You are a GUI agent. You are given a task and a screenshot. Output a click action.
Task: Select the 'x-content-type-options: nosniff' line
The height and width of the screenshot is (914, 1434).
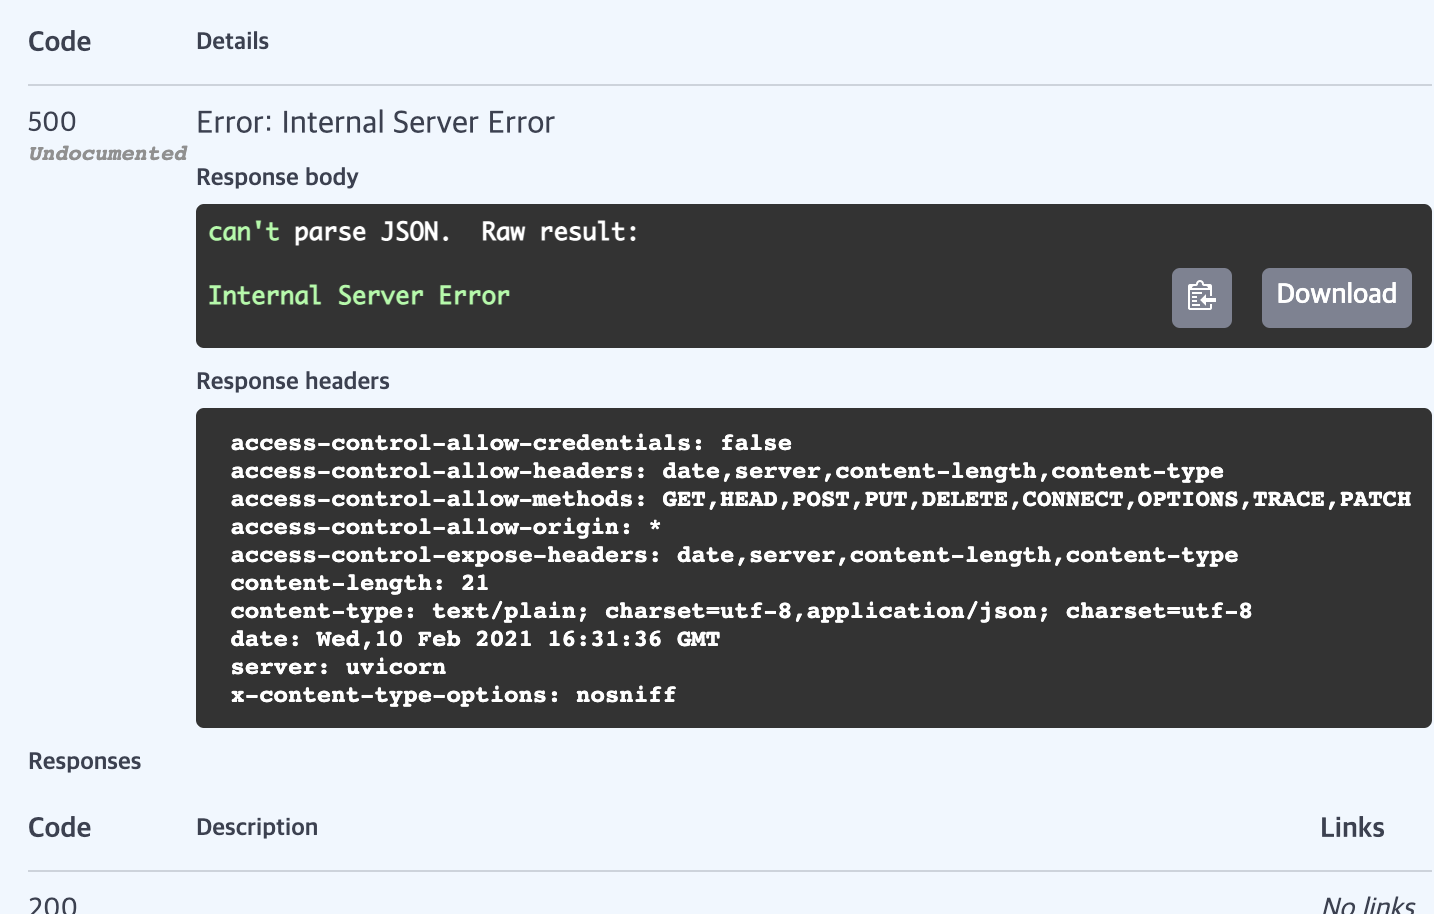click(x=453, y=695)
